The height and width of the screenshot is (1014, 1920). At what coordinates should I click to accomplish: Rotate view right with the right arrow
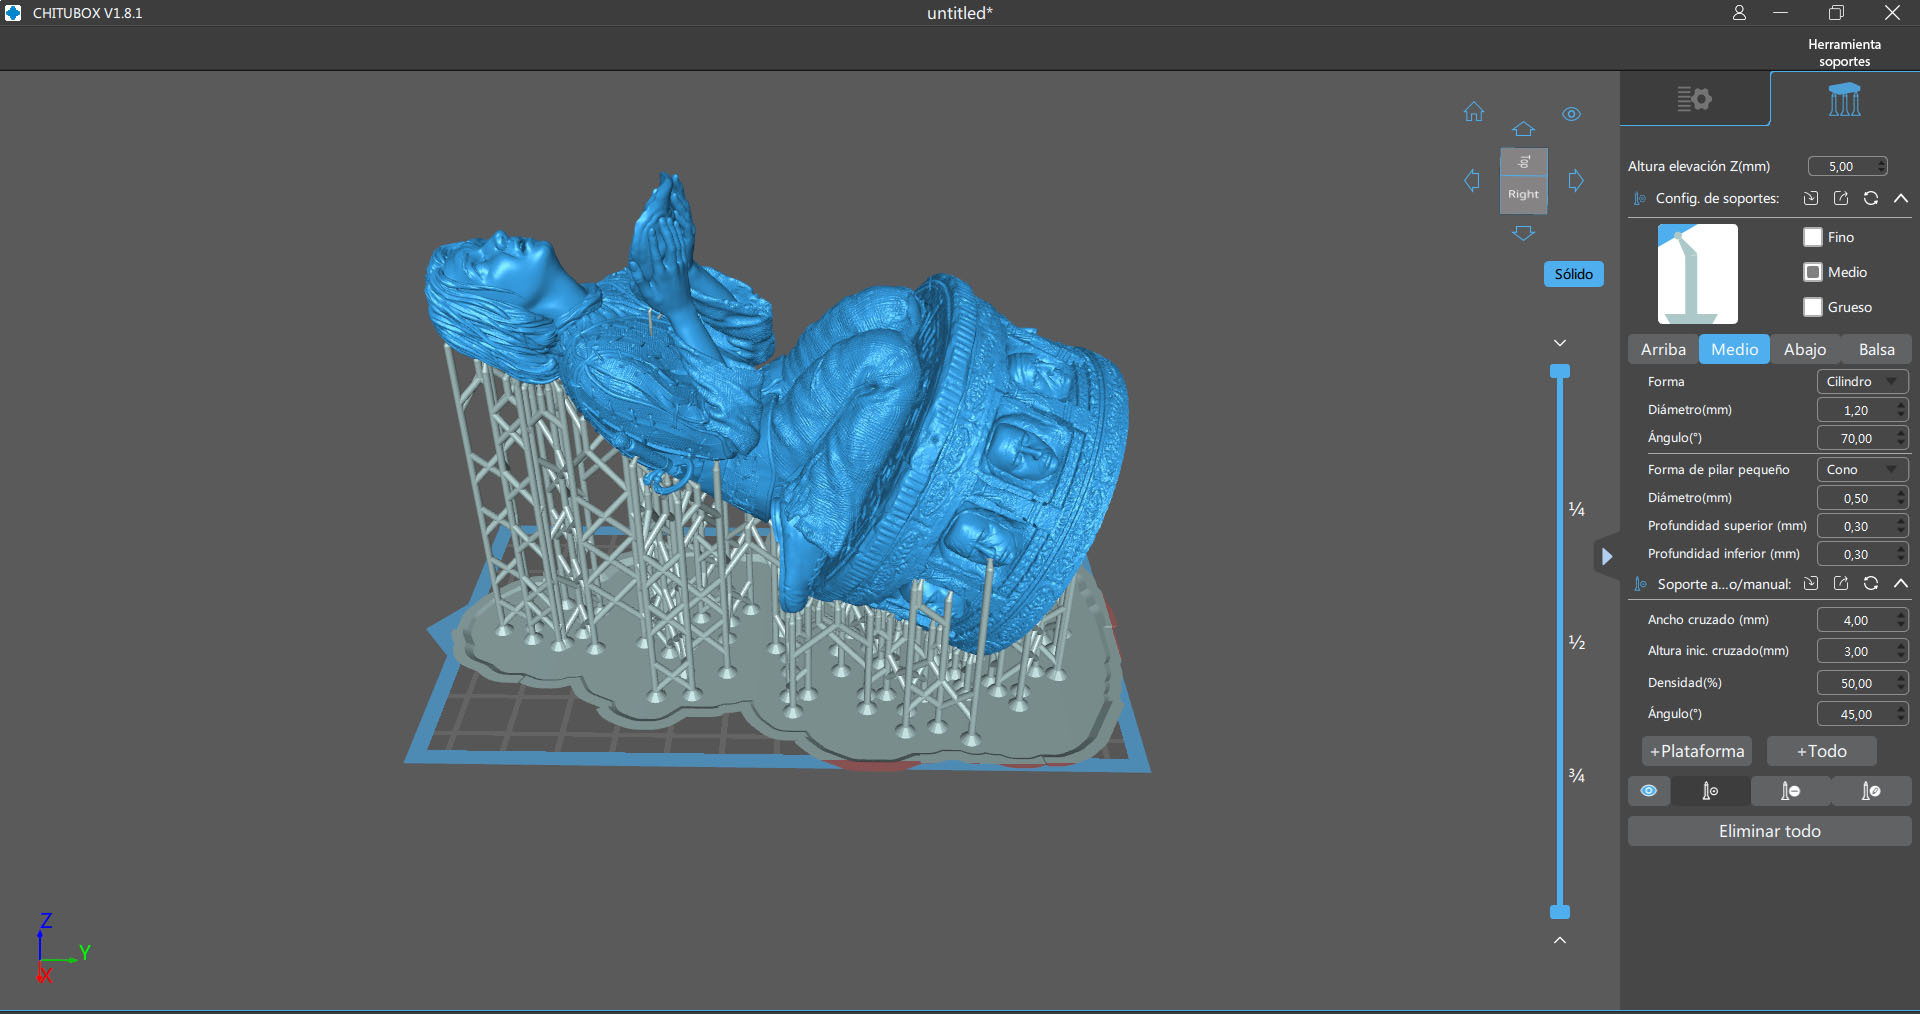coord(1576,181)
